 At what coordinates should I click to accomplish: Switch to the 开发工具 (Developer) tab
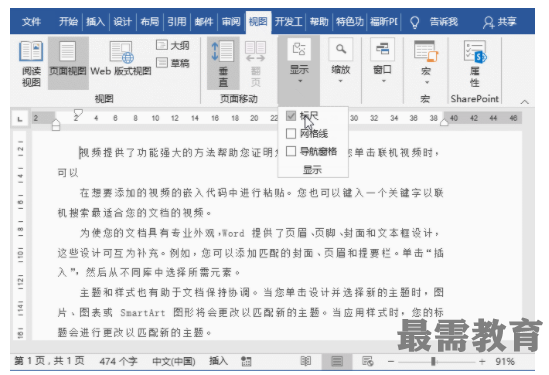[x=288, y=22]
